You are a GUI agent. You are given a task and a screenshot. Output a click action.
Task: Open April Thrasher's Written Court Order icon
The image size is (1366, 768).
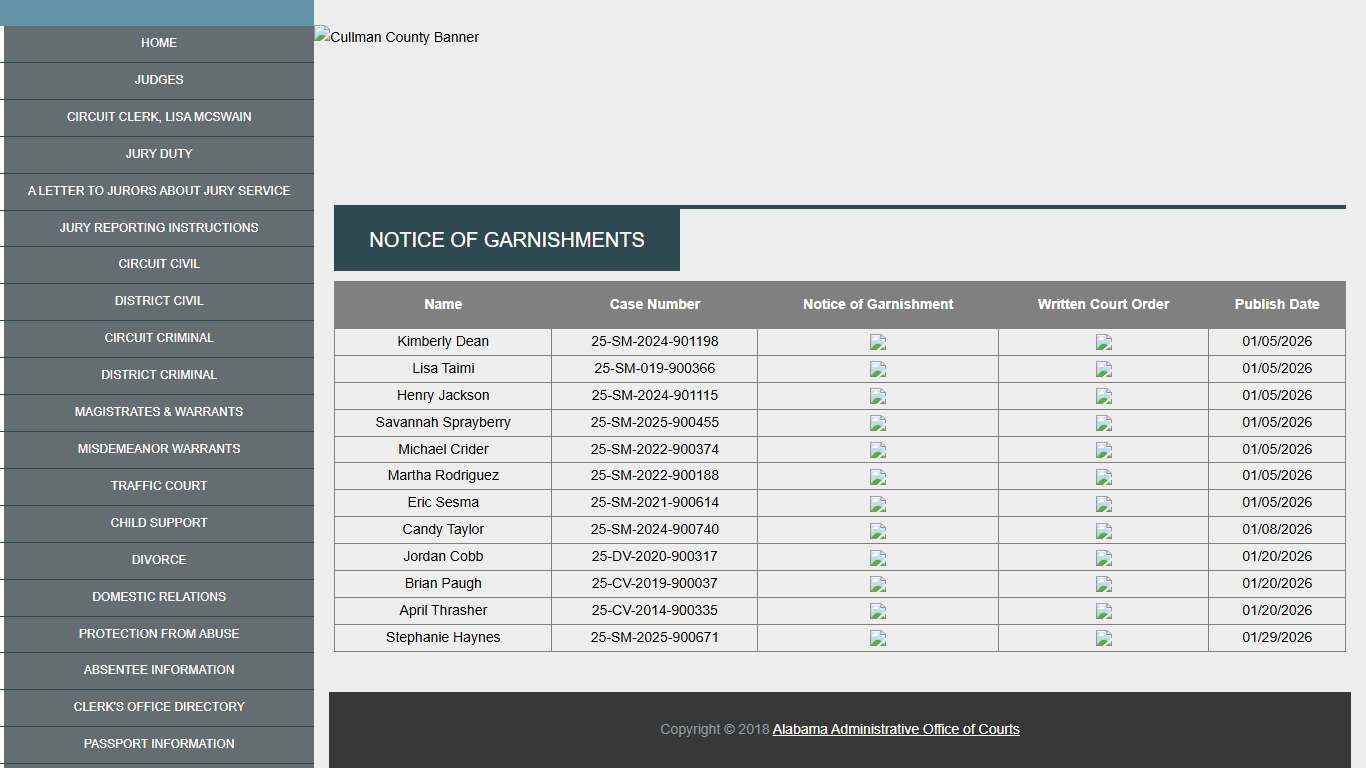(1103, 611)
